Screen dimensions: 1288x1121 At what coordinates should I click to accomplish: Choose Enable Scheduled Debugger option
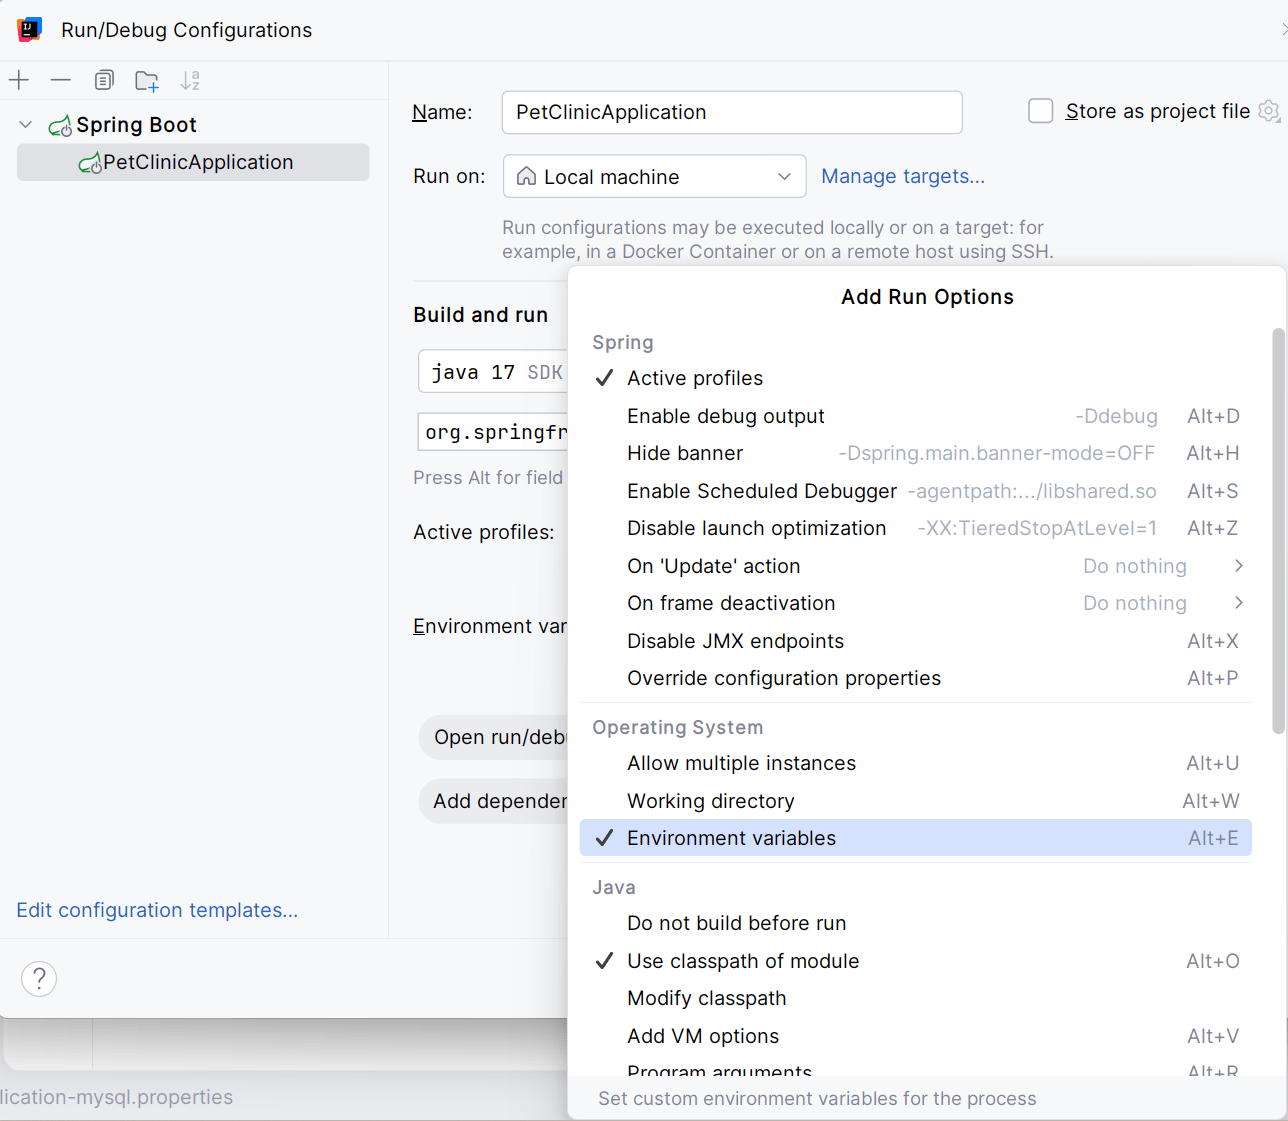(x=915, y=491)
